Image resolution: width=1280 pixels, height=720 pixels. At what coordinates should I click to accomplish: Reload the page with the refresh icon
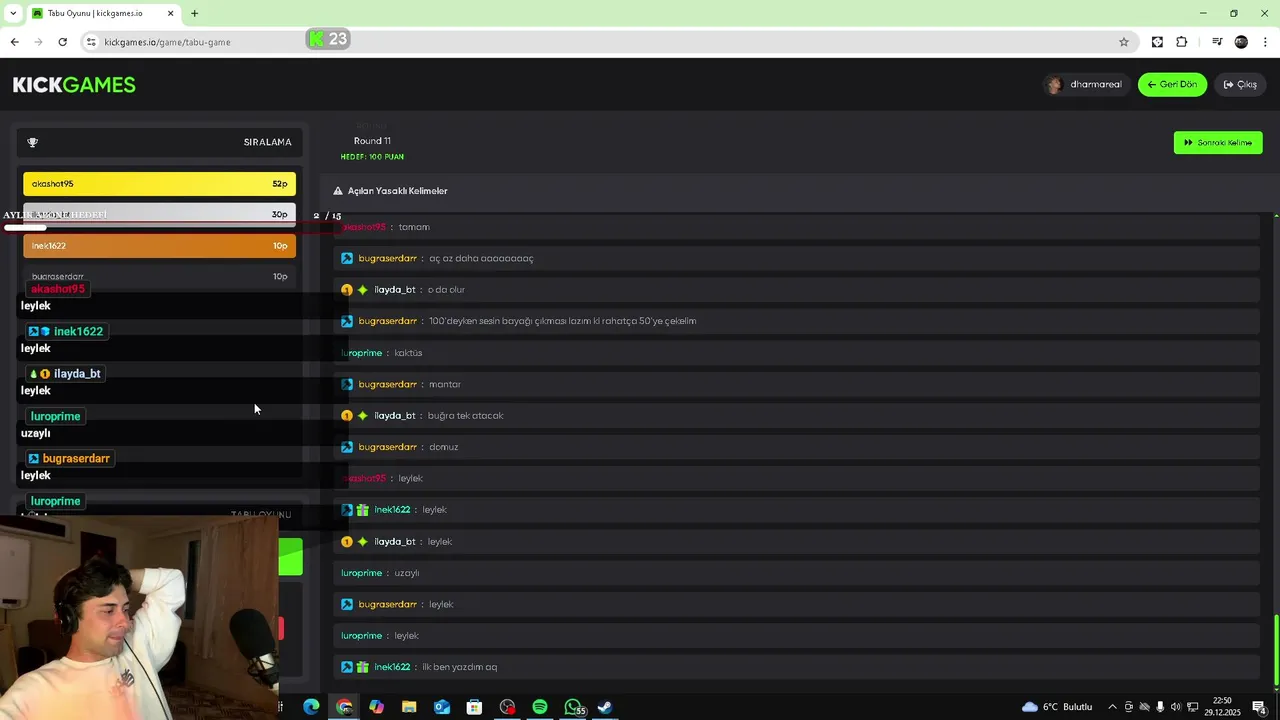(62, 42)
